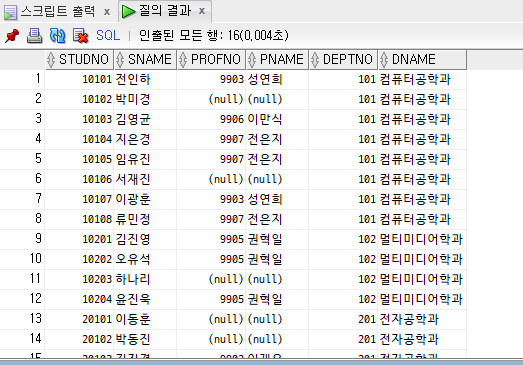Click sort arrows icon on DNAME header
The height and width of the screenshot is (365, 523).
384,60
